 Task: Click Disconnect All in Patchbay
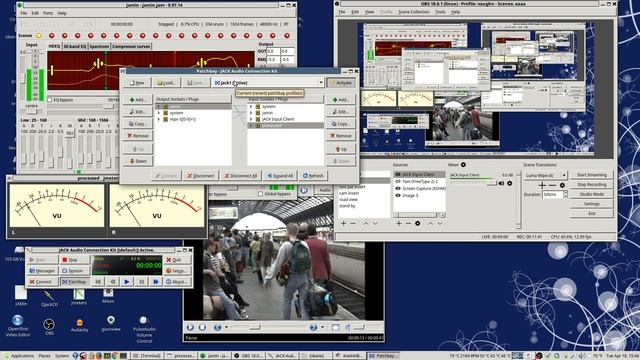[x=240, y=176]
